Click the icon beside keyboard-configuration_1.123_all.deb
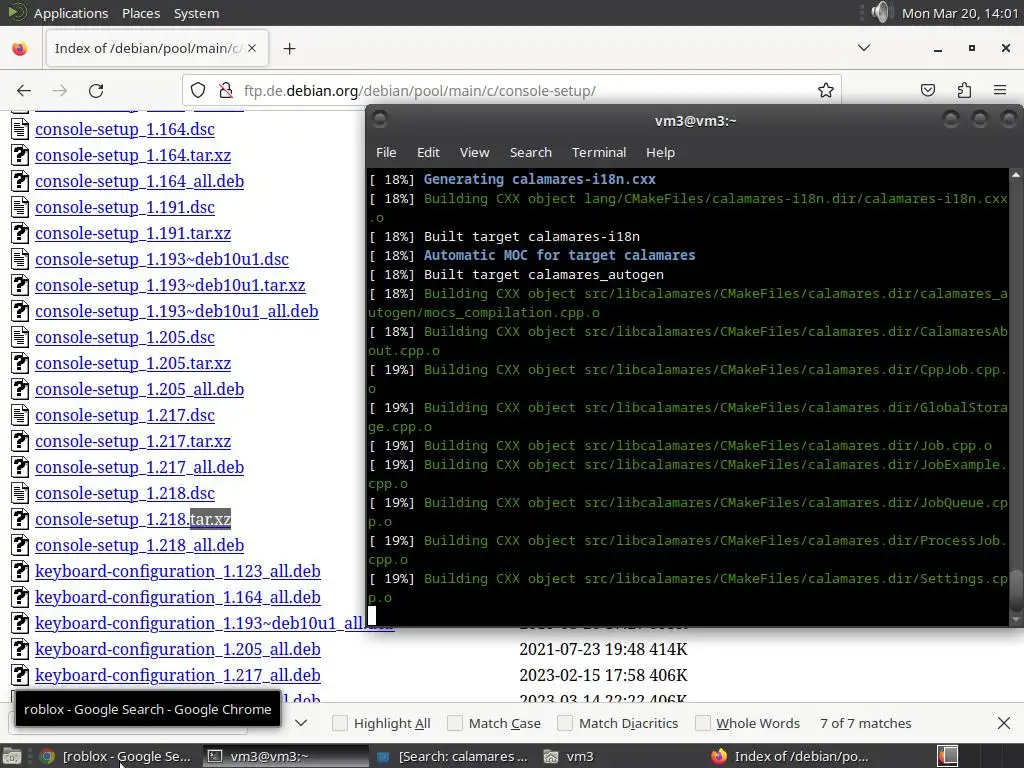 point(20,571)
